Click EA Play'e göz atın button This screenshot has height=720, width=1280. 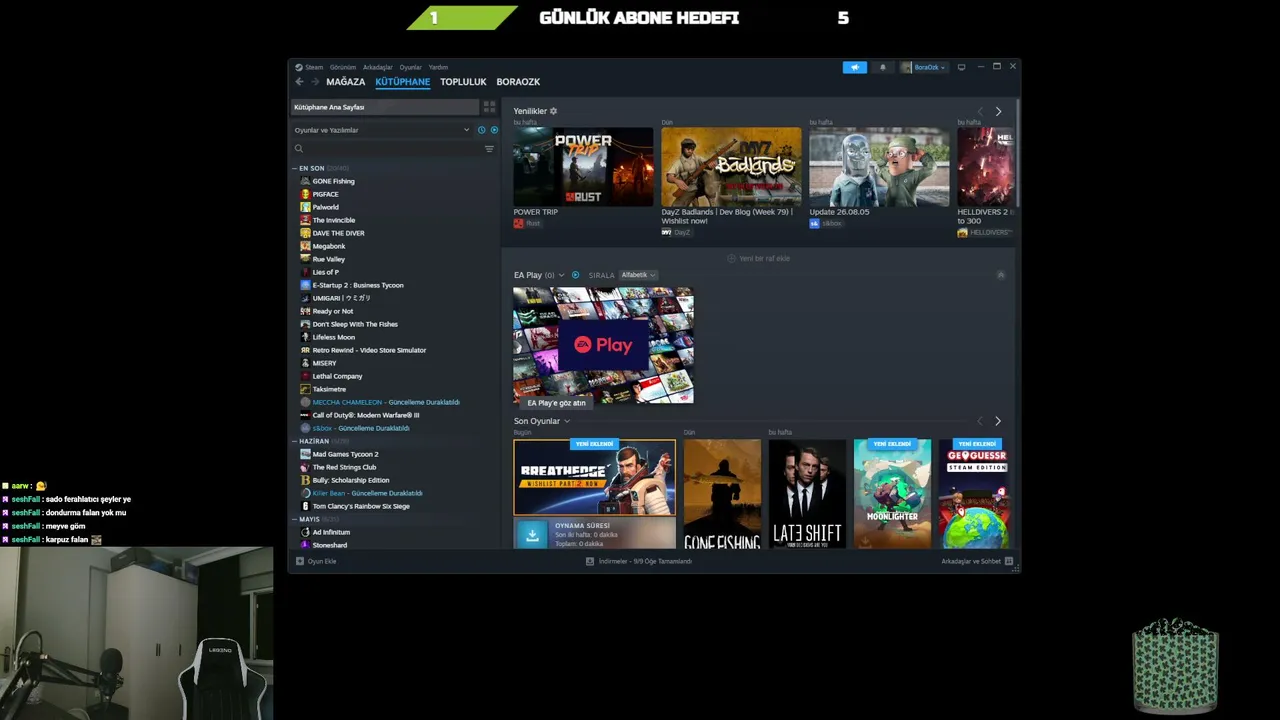556,403
